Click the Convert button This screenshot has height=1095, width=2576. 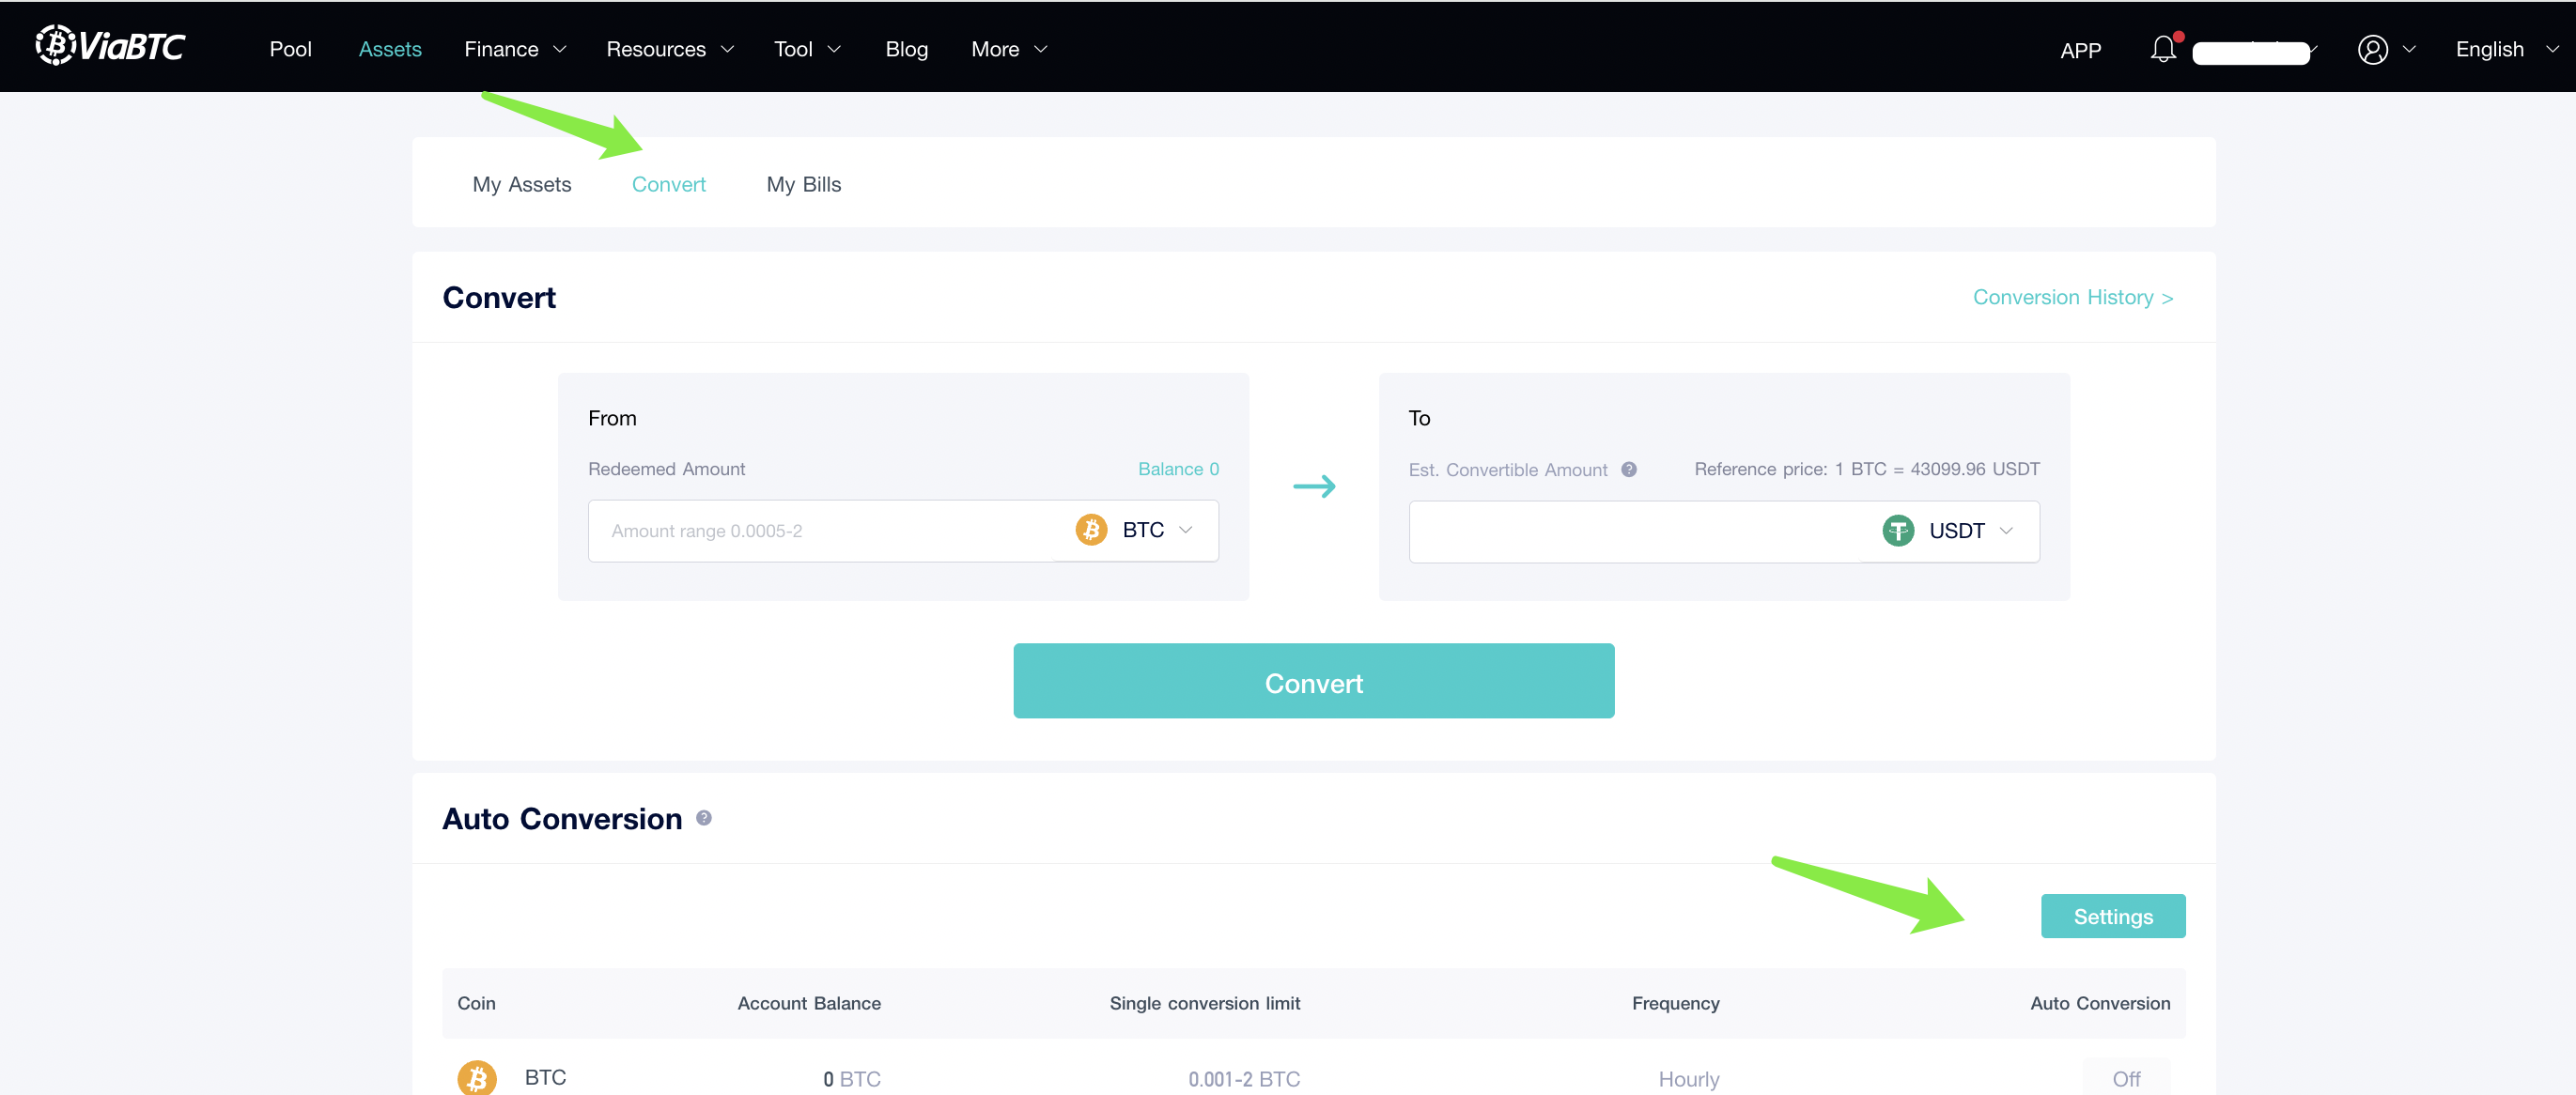[x=1313, y=681]
